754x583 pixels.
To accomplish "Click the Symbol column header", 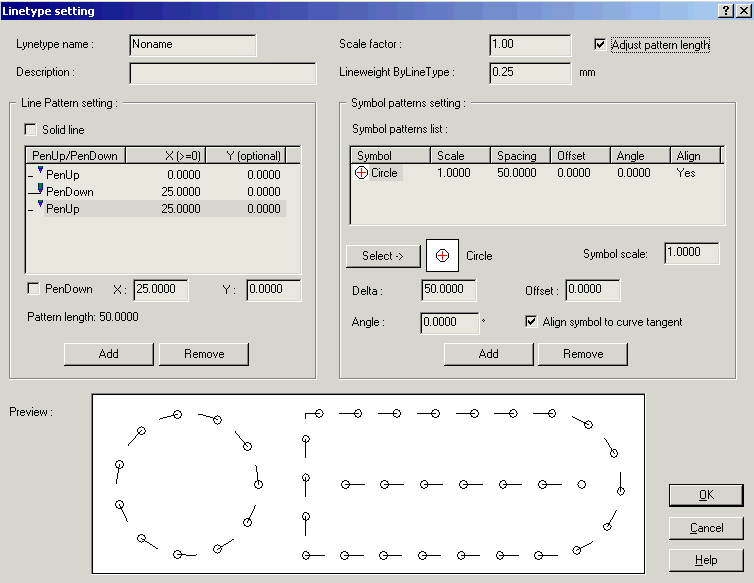I will tap(390, 156).
